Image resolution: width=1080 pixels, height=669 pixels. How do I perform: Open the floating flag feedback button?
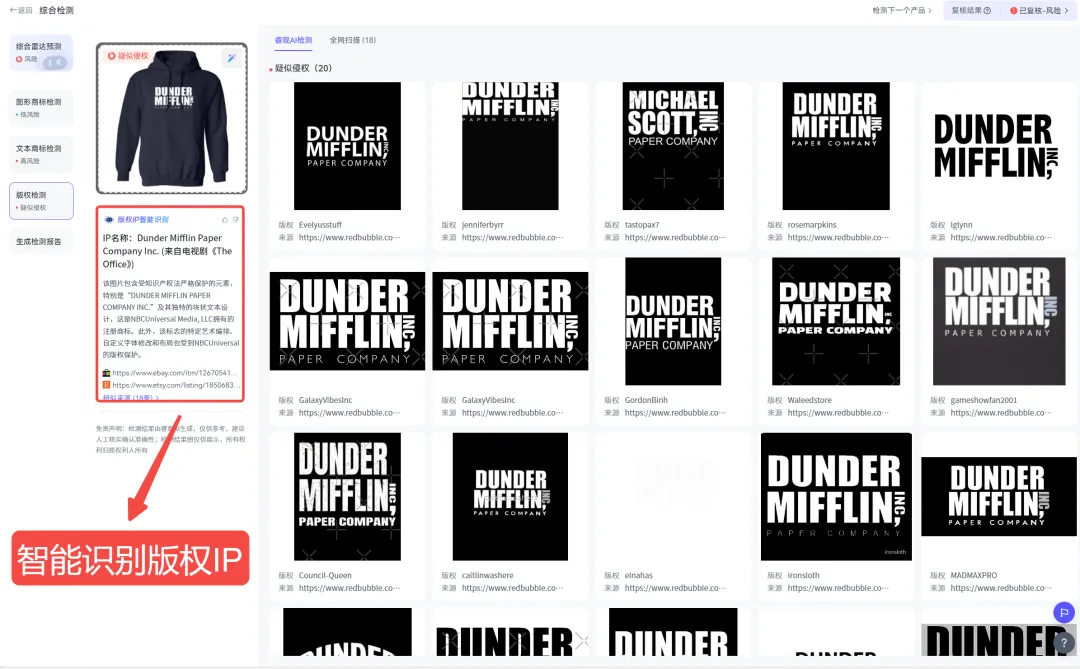click(x=1063, y=612)
